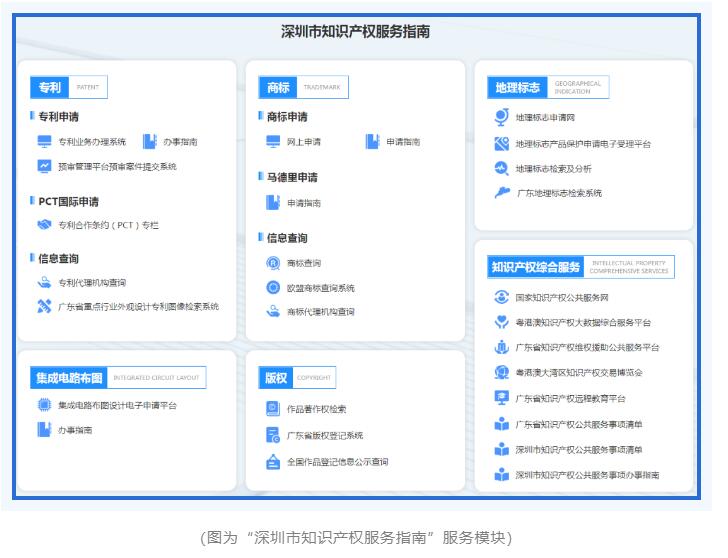Click the location pin icon for 地理标志申请网

[502, 117]
